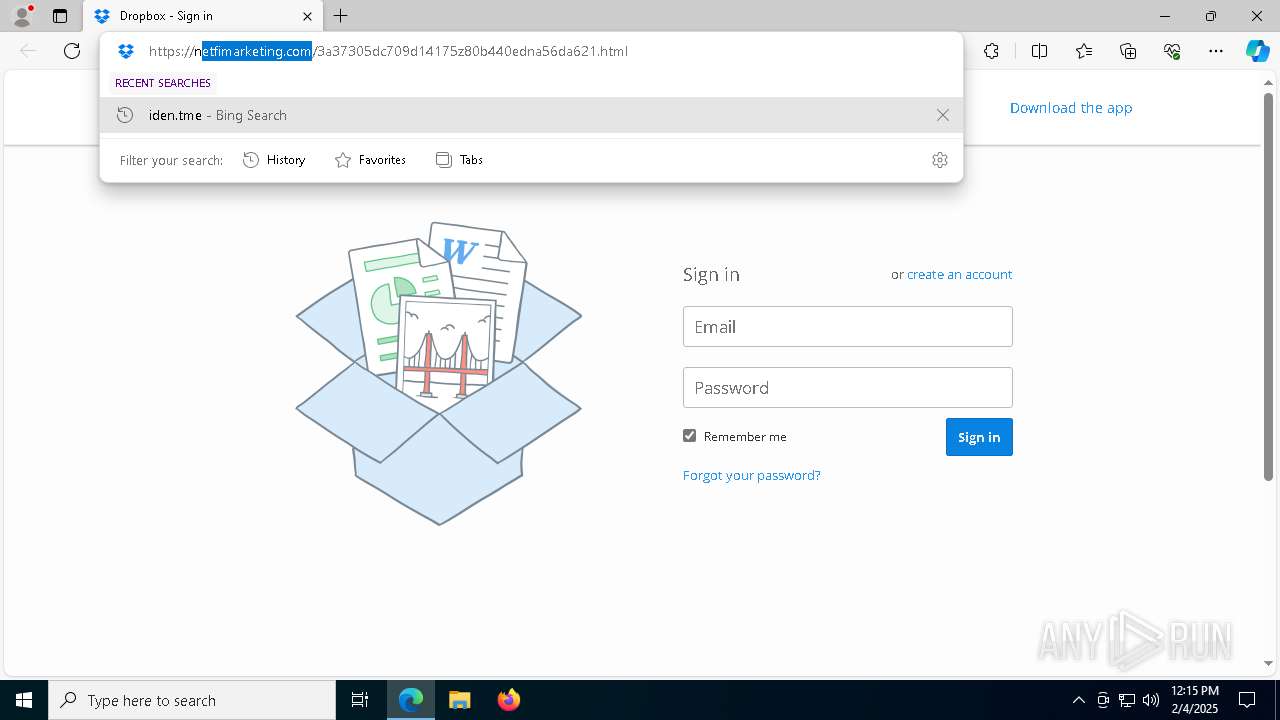Viewport: 1280px width, 720px height.
Task: Focus the Password input field
Action: point(848,388)
